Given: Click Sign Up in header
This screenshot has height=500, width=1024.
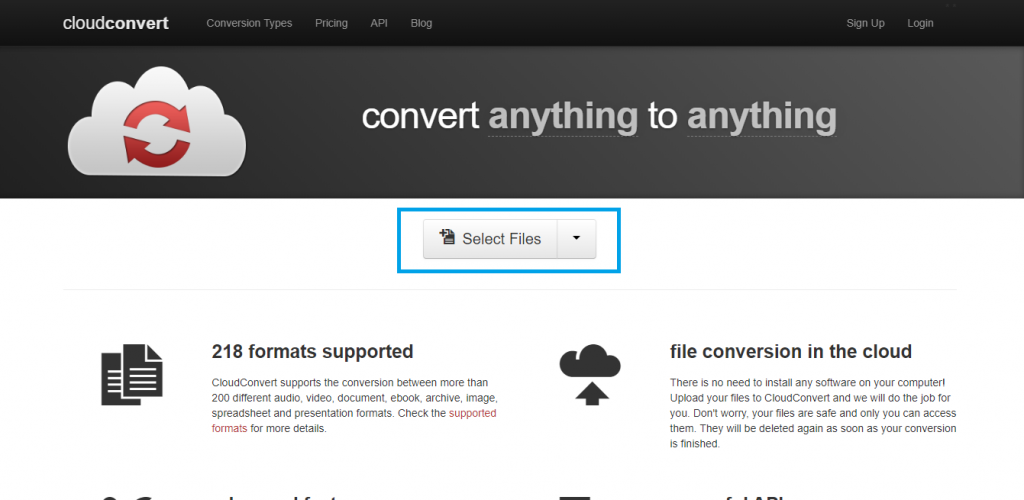Looking at the screenshot, I should tap(865, 23).
